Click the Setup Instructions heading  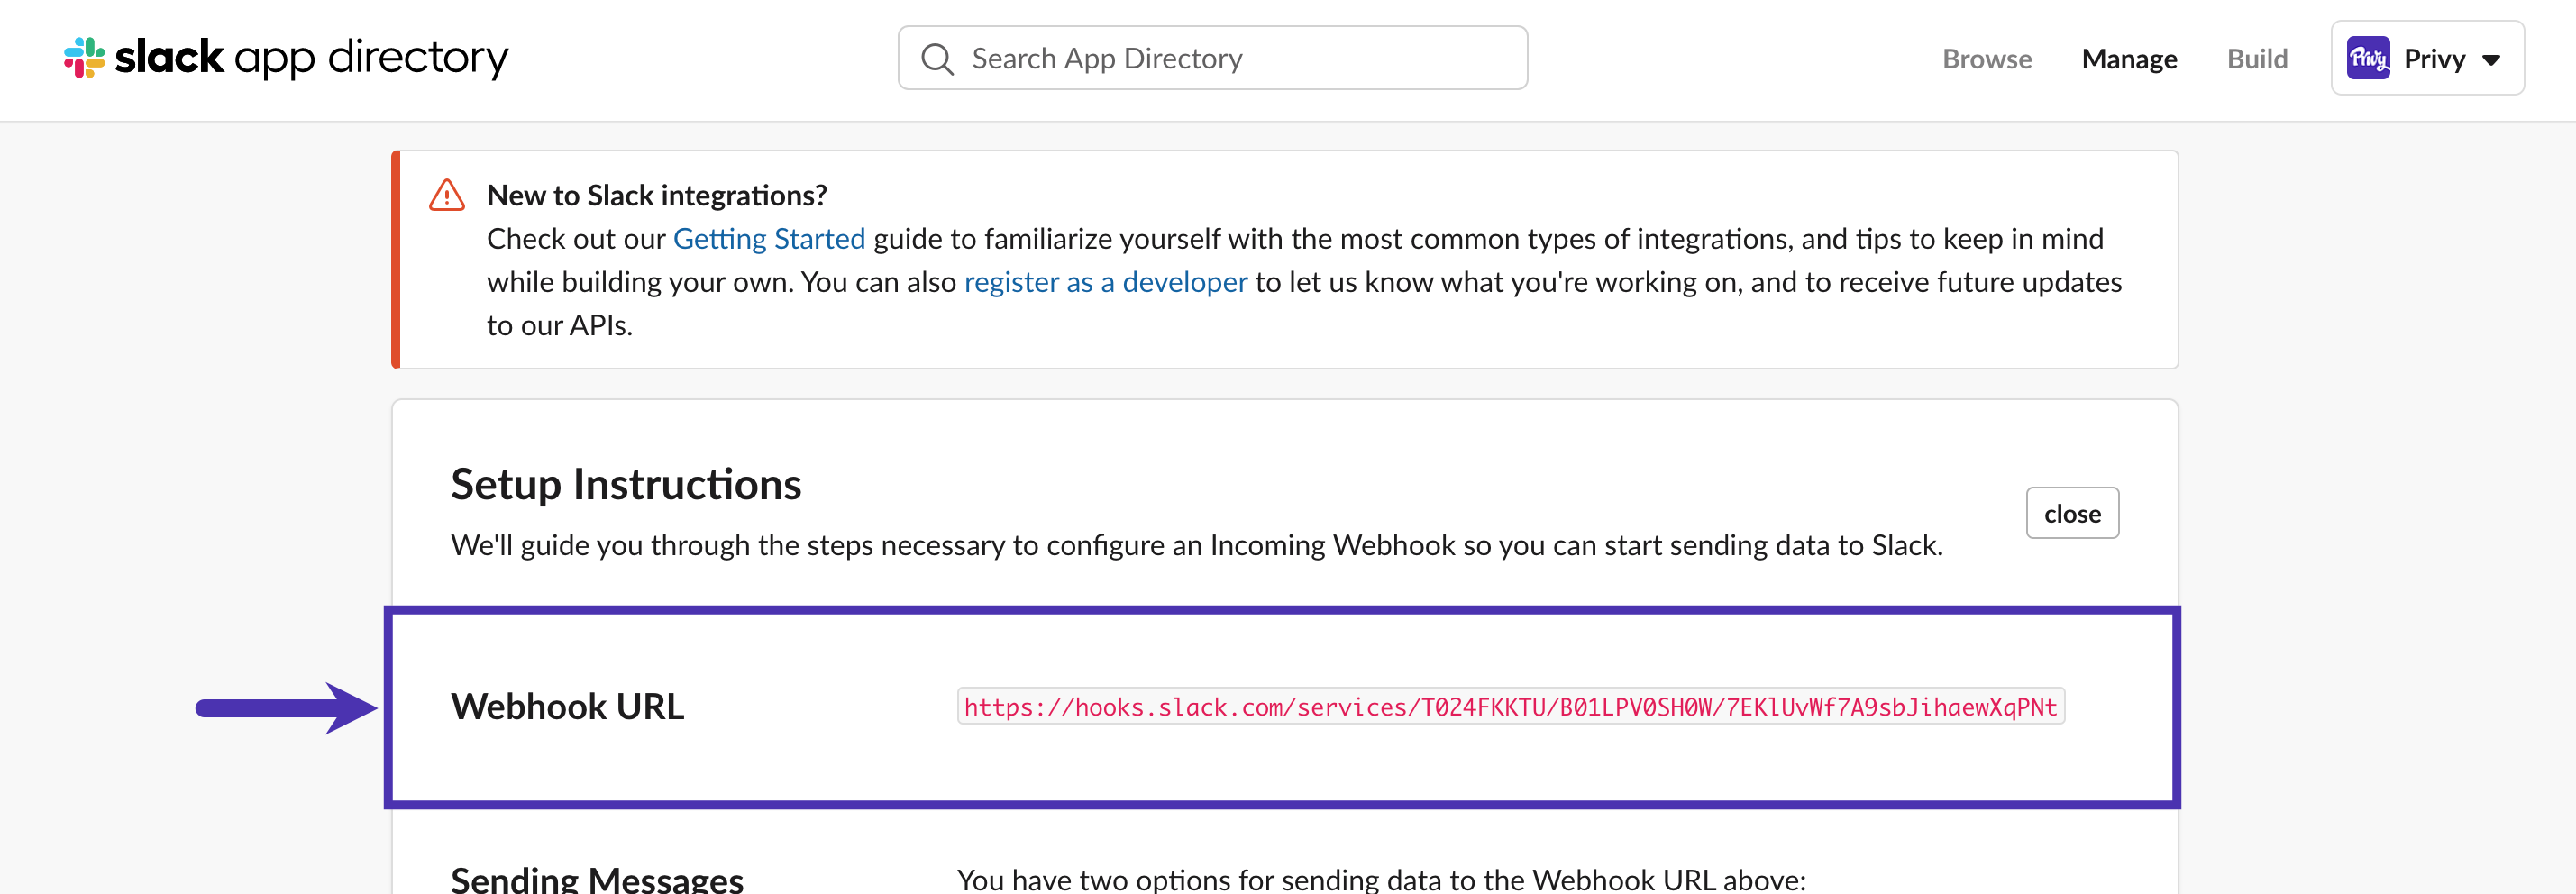tap(626, 485)
